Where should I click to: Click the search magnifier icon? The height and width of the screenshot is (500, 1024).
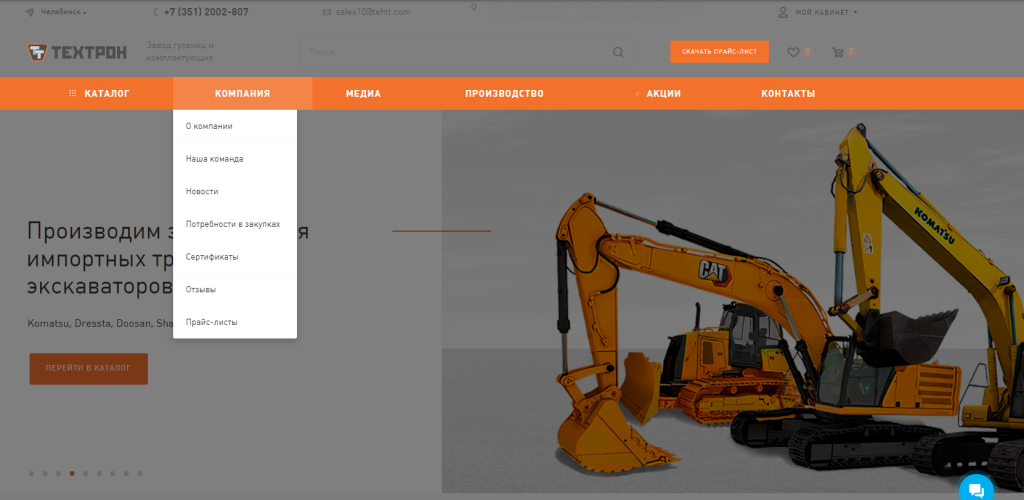618,52
